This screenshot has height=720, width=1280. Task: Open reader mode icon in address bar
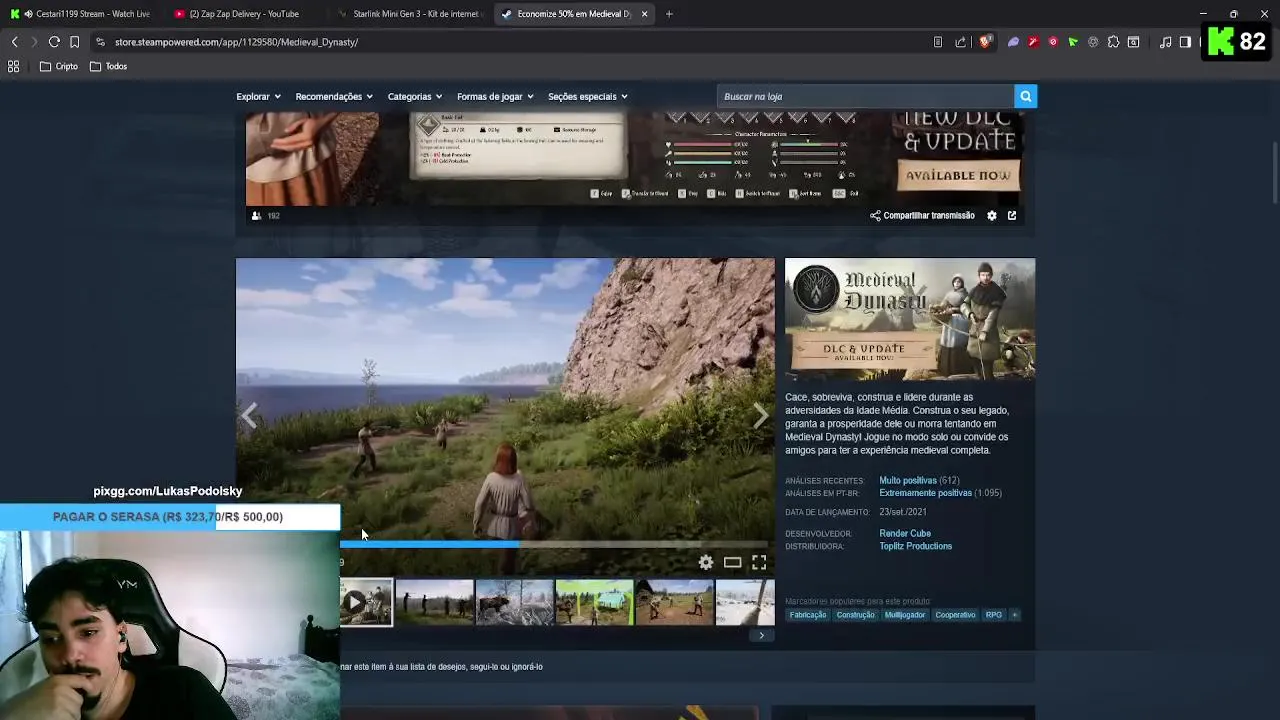tap(938, 42)
